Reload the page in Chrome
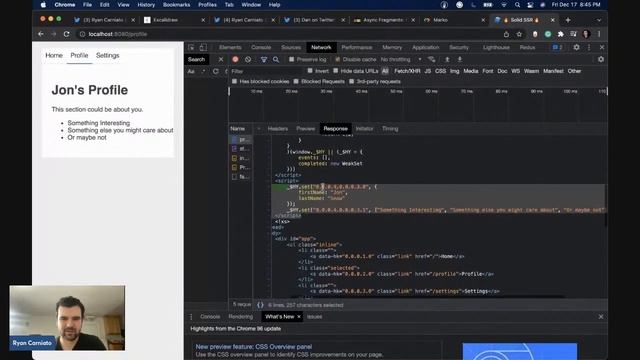The height and width of the screenshot is (360, 640). point(67,34)
